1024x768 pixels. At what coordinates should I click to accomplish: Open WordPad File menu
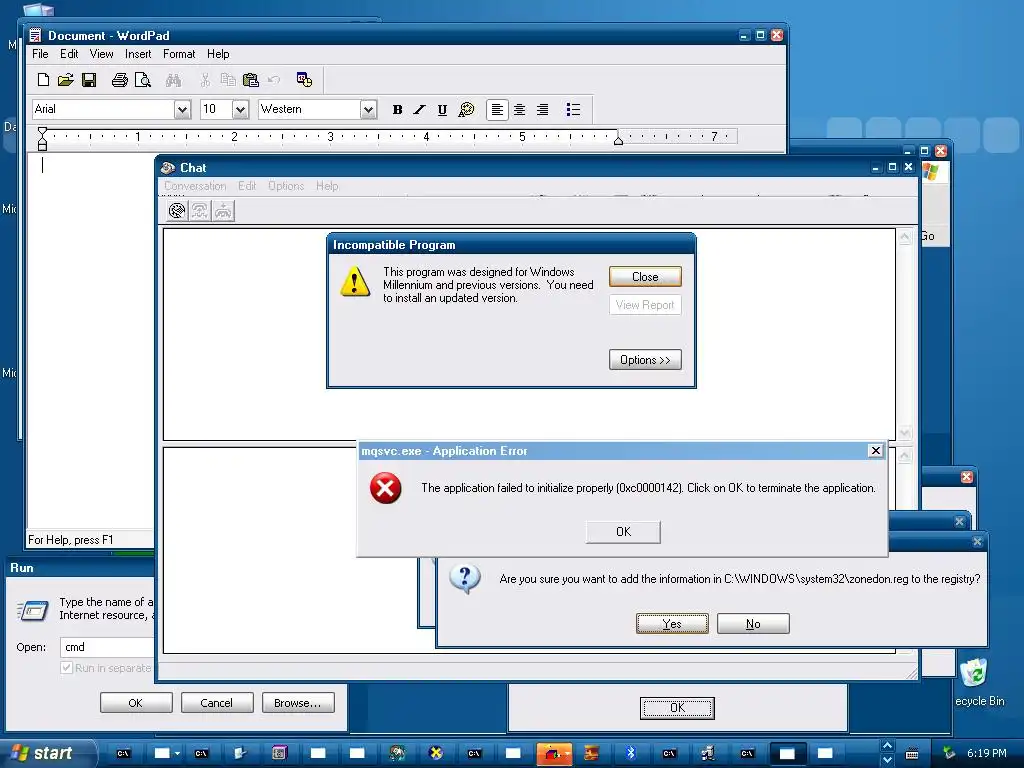pos(40,54)
